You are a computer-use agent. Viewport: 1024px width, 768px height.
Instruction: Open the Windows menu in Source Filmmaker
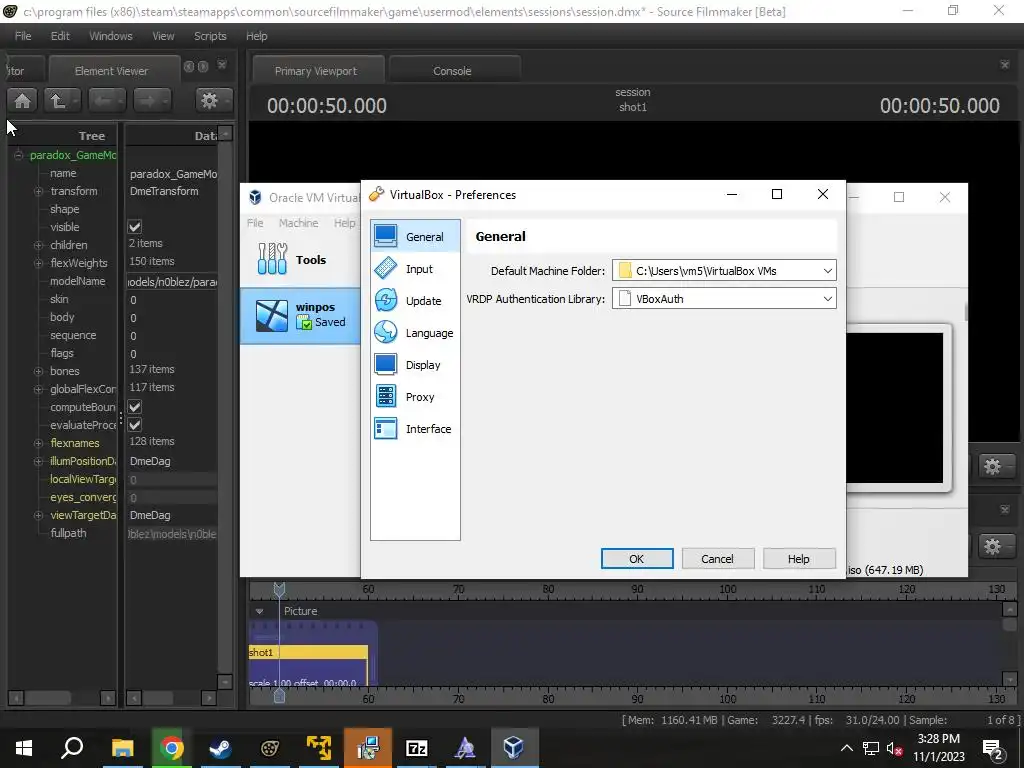coord(110,36)
